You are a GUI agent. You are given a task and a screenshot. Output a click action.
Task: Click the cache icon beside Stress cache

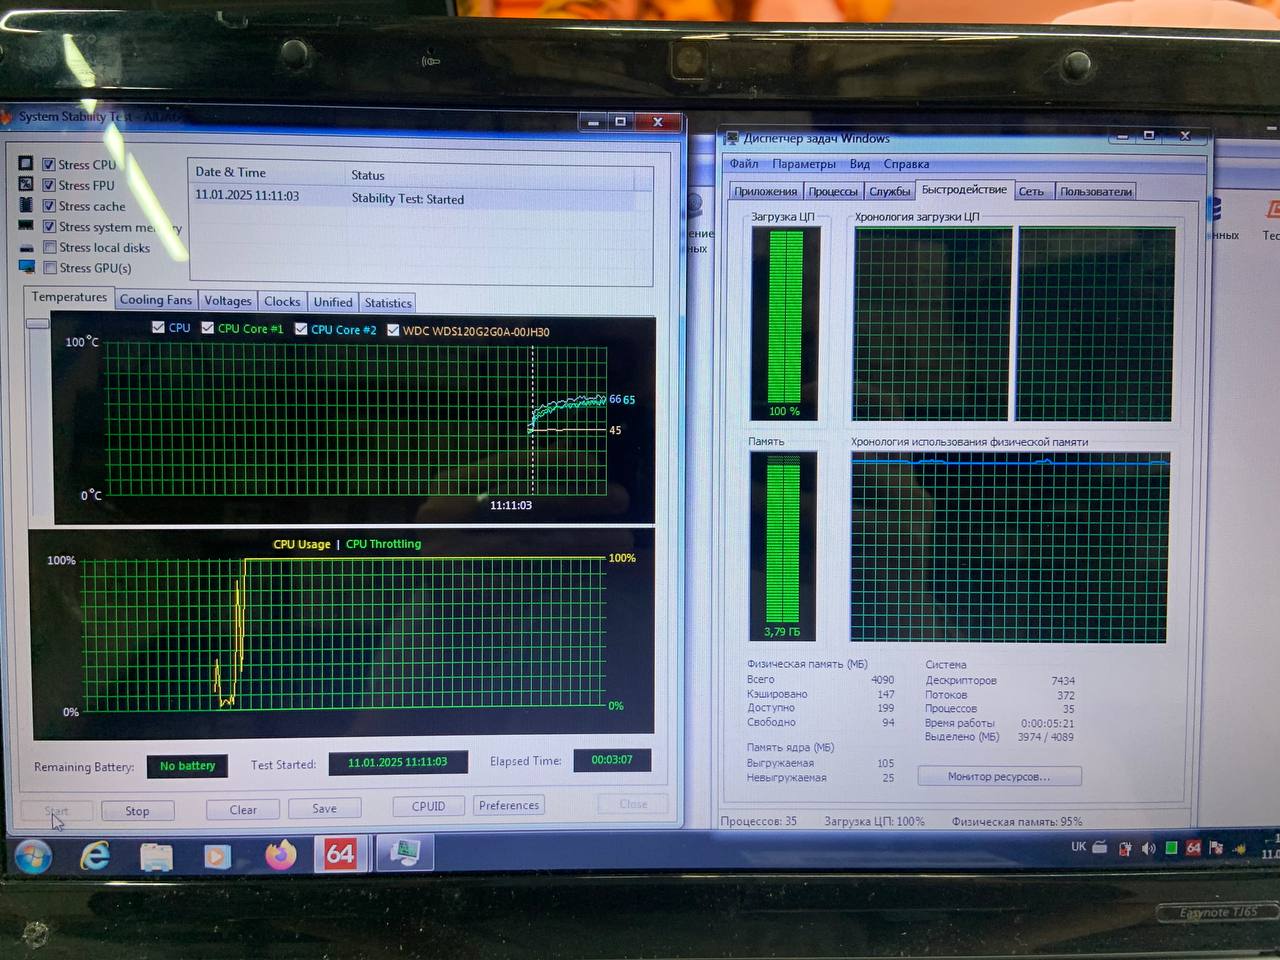26,205
